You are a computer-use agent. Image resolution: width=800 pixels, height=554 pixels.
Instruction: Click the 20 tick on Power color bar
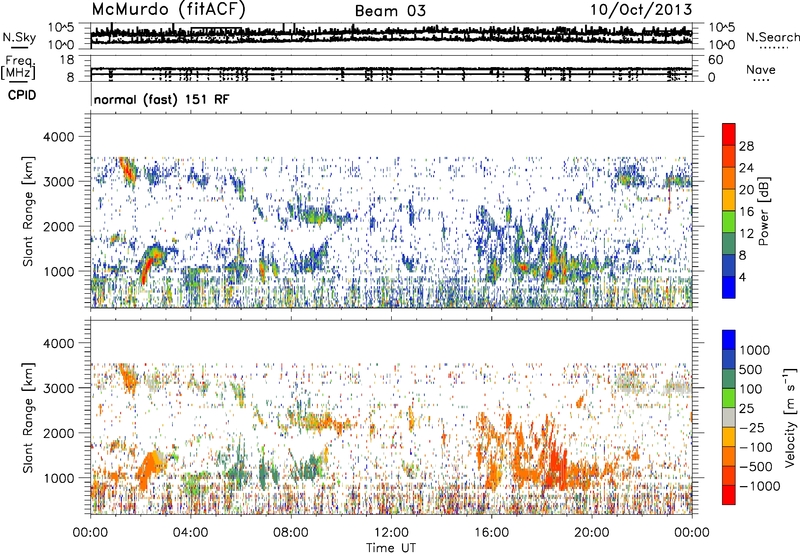tap(746, 190)
